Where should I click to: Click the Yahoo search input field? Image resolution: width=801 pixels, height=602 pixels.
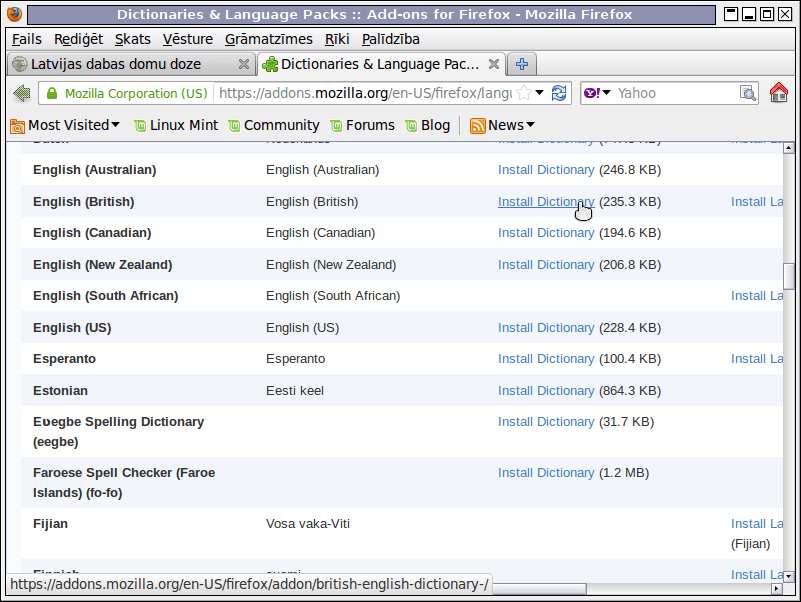coord(675,93)
